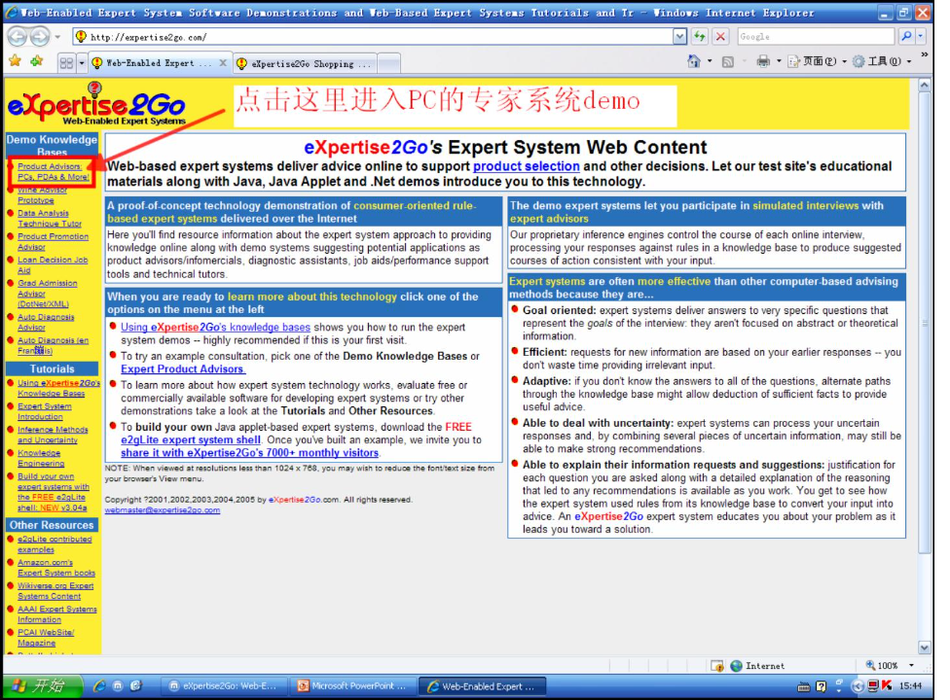Click the Add to Favorites icon
The height and width of the screenshot is (700, 950).
(36, 62)
